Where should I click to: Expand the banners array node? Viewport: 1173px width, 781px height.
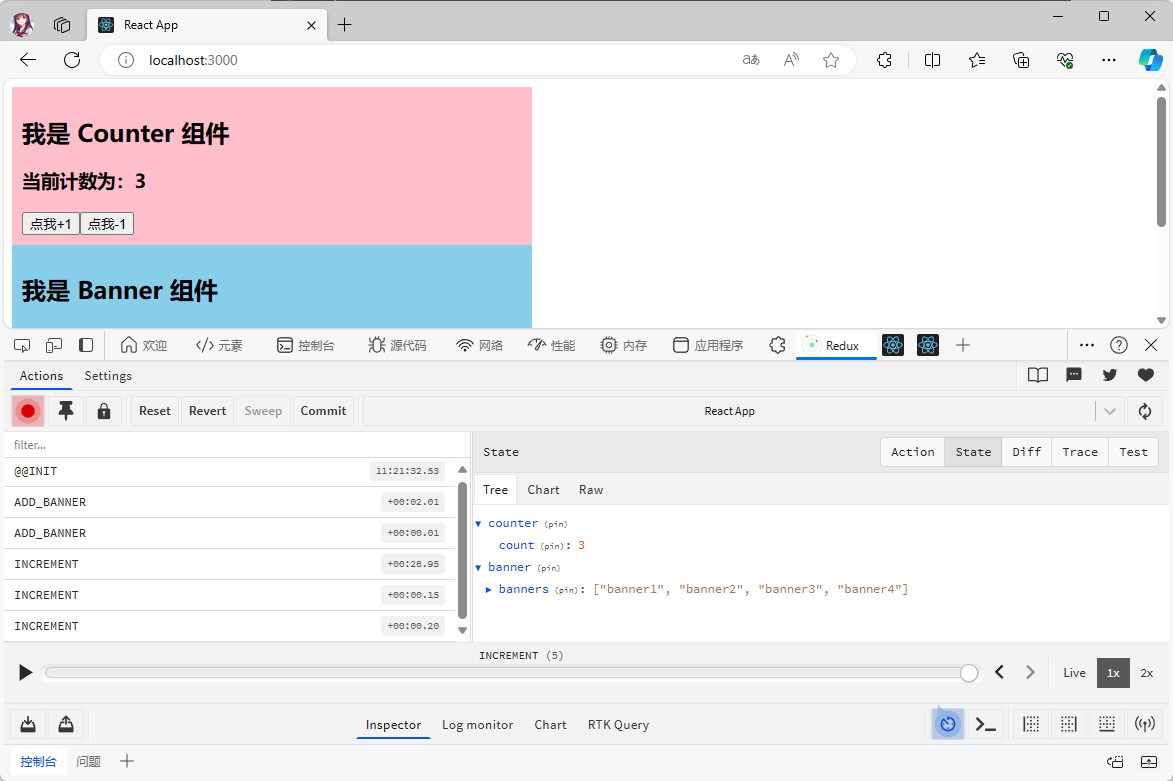tap(489, 590)
